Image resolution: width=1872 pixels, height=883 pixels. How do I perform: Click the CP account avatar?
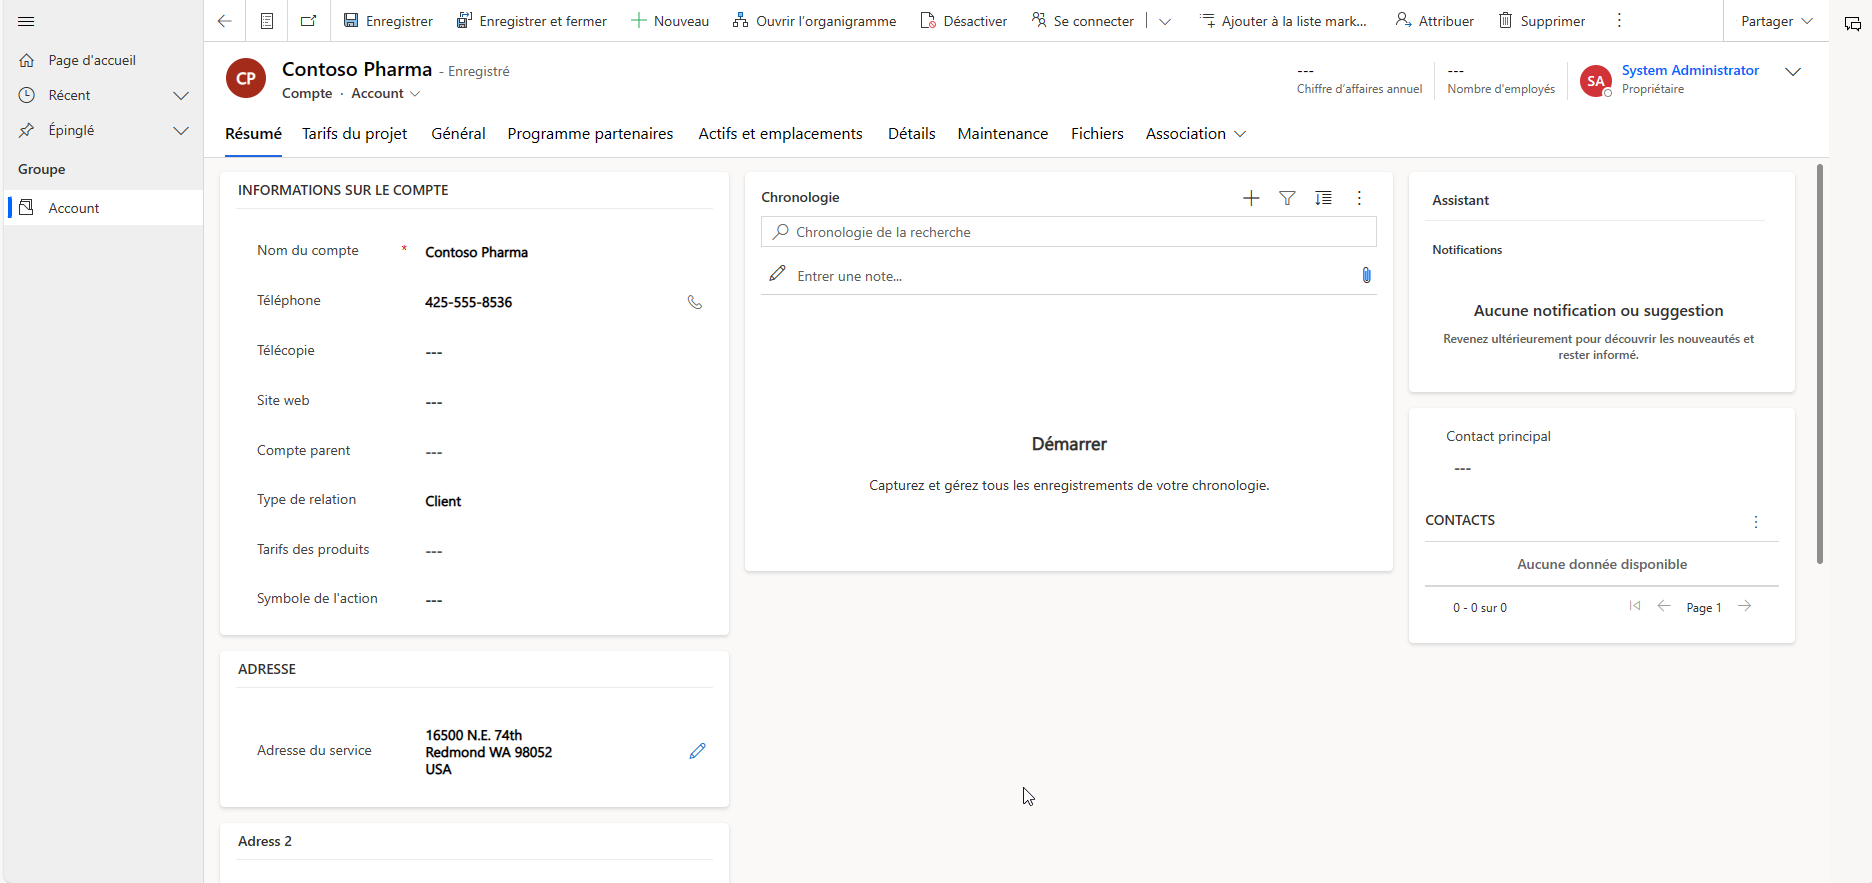(x=246, y=78)
